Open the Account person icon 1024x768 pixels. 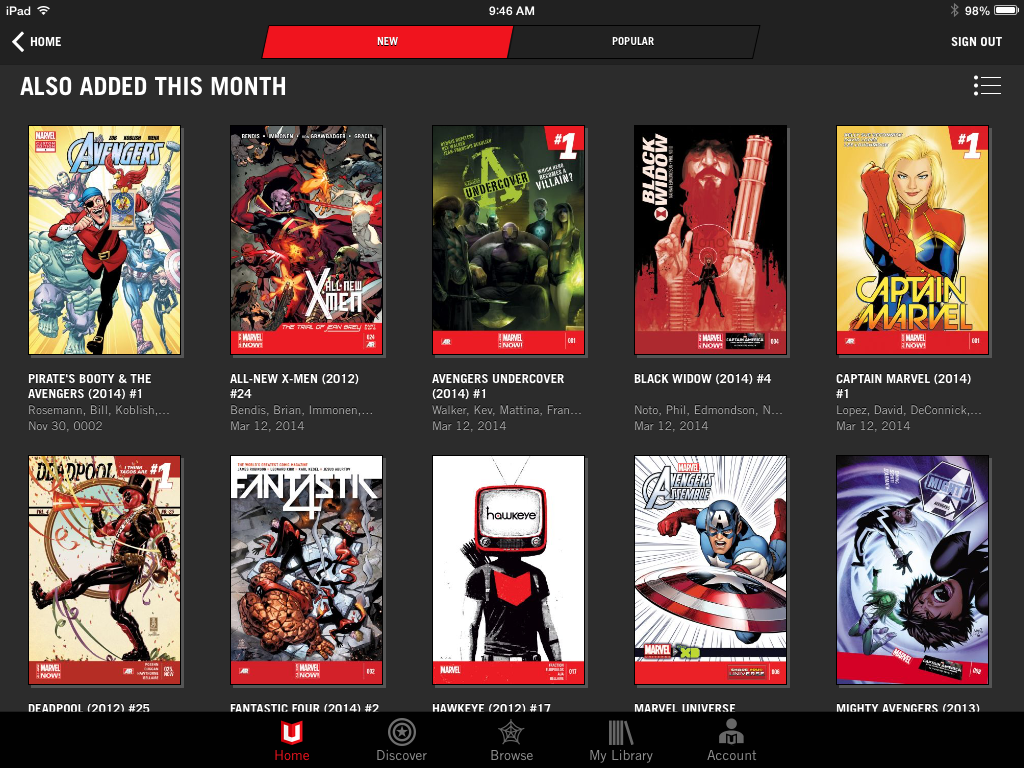click(x=731, y=732)
